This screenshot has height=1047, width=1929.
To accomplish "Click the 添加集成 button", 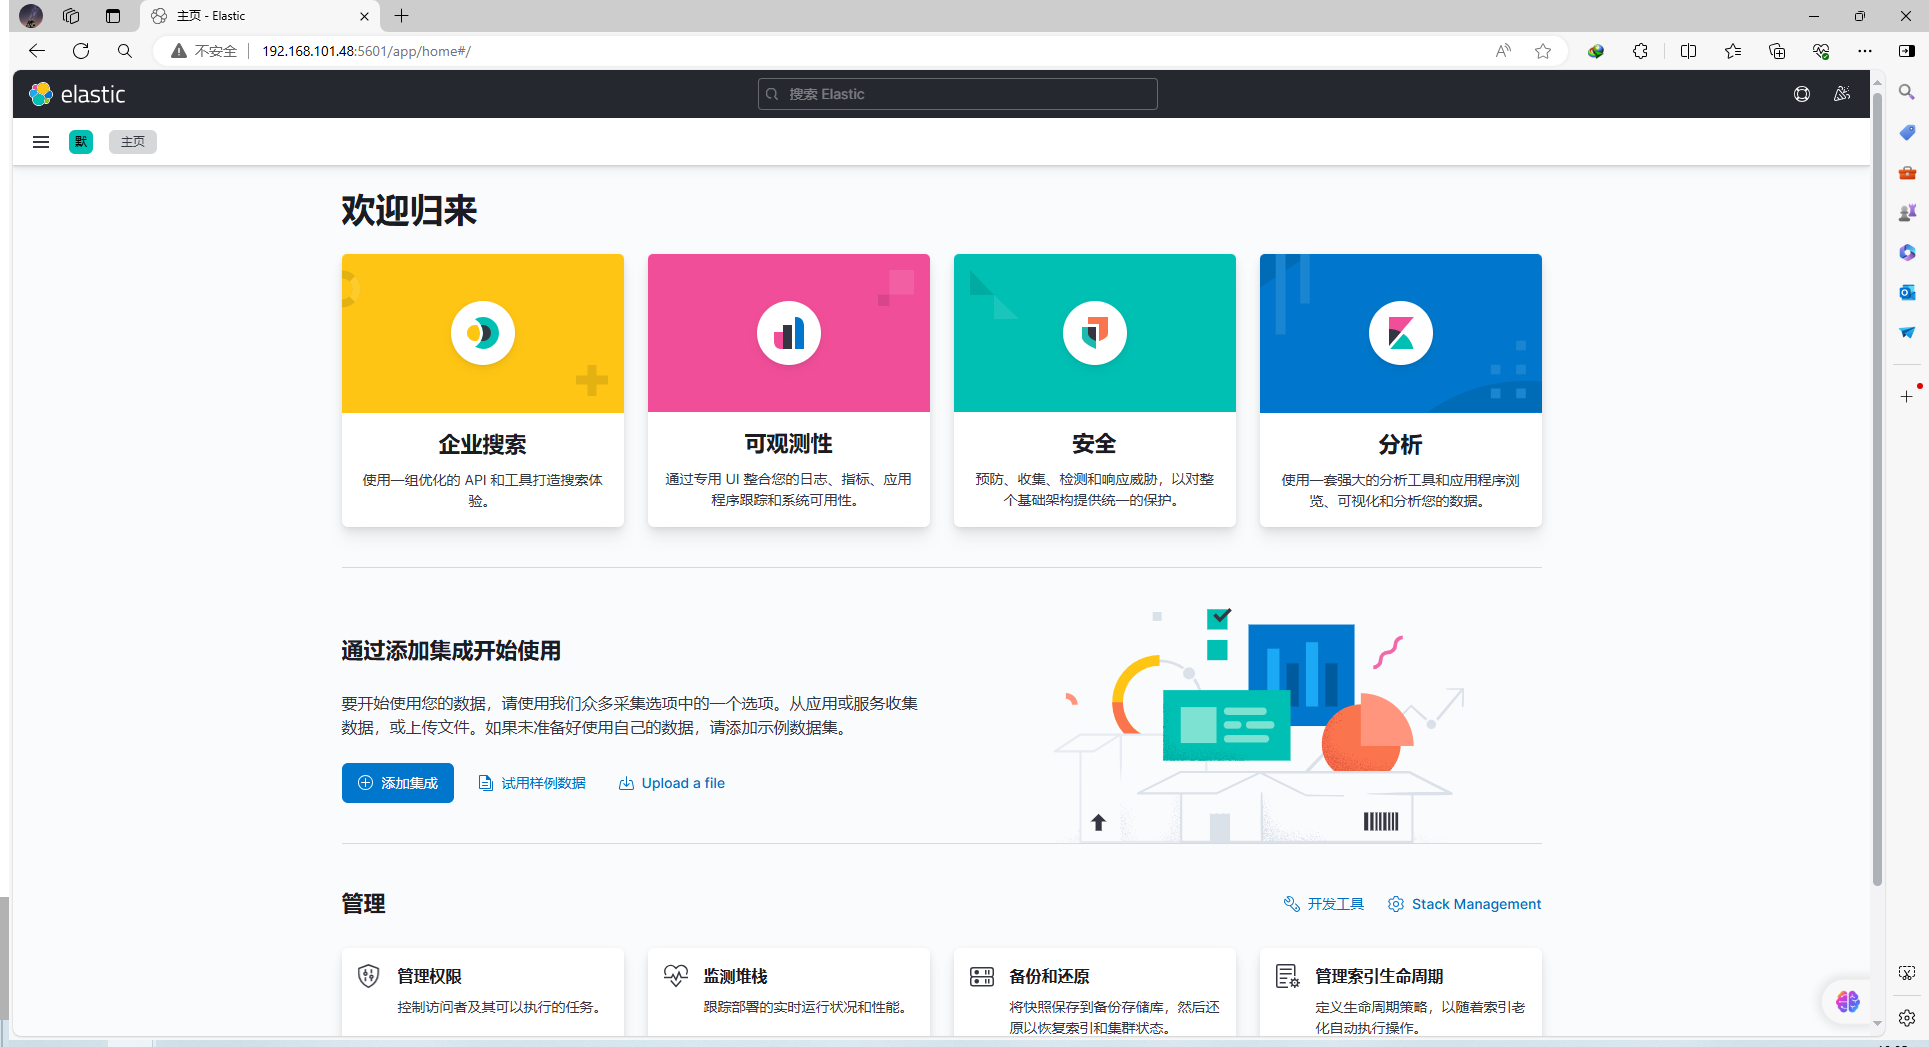I will (x=398, y=783).
